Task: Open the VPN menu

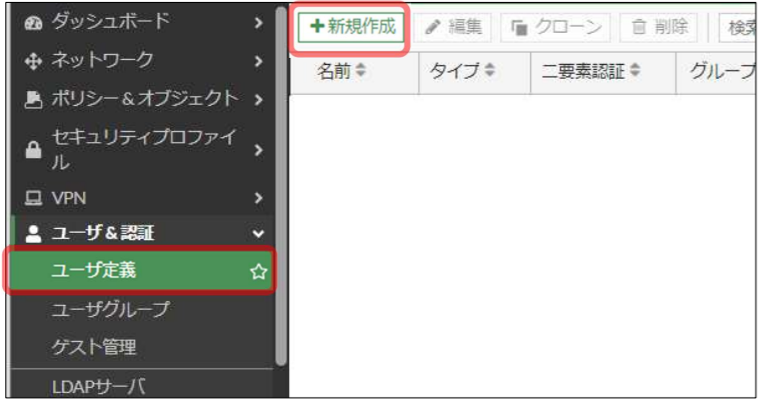Action: pyautogui.click(x=143, y=198)
